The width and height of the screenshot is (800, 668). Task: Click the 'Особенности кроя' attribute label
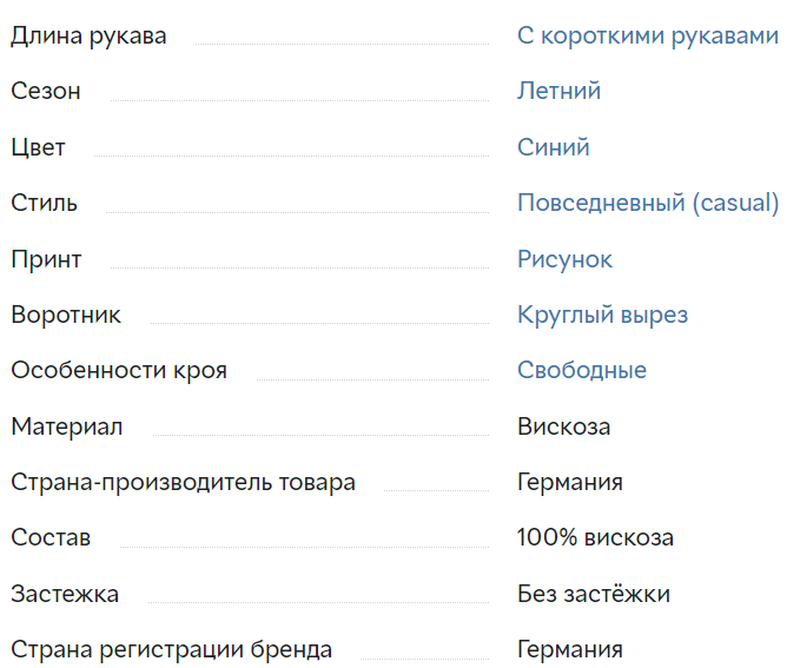(119, 371)
